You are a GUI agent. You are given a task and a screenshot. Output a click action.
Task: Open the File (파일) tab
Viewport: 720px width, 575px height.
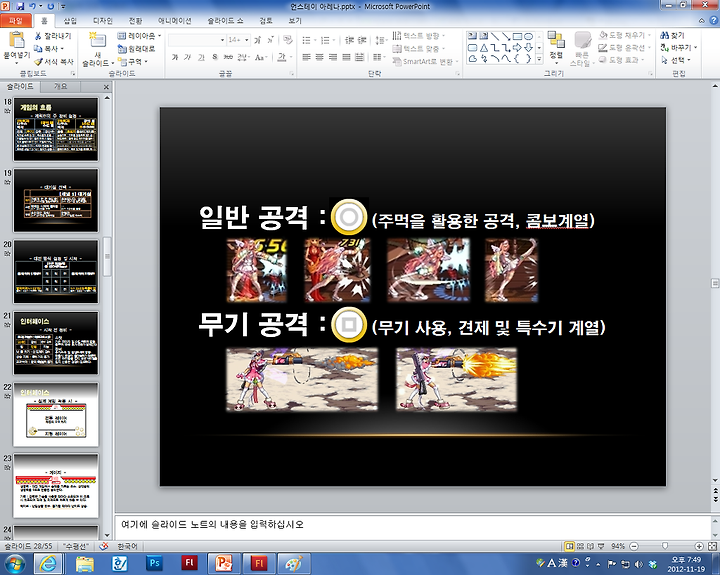coord(16,21)
